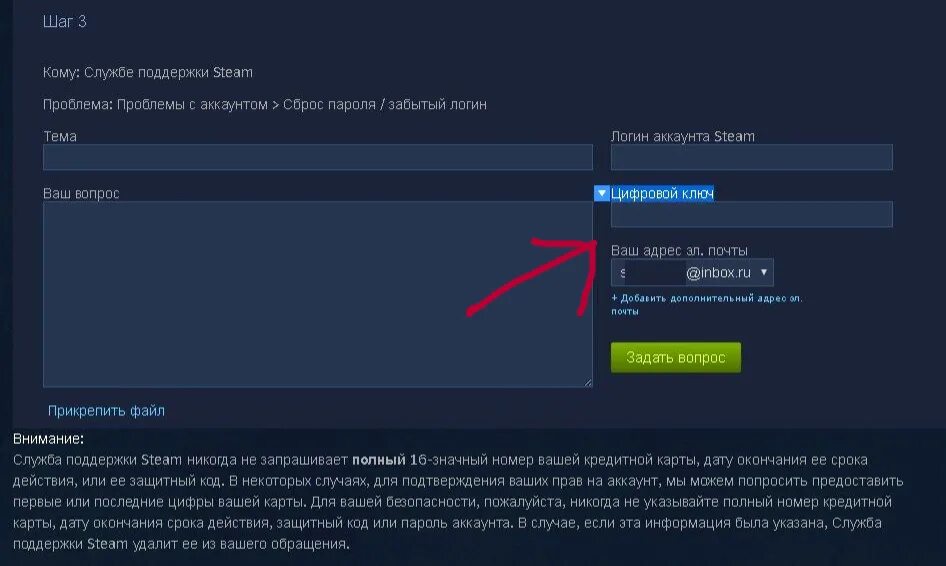This screenshot has width=946, height=566.
Task: Open the Прикрепить файл link
Action: (106, 411)
